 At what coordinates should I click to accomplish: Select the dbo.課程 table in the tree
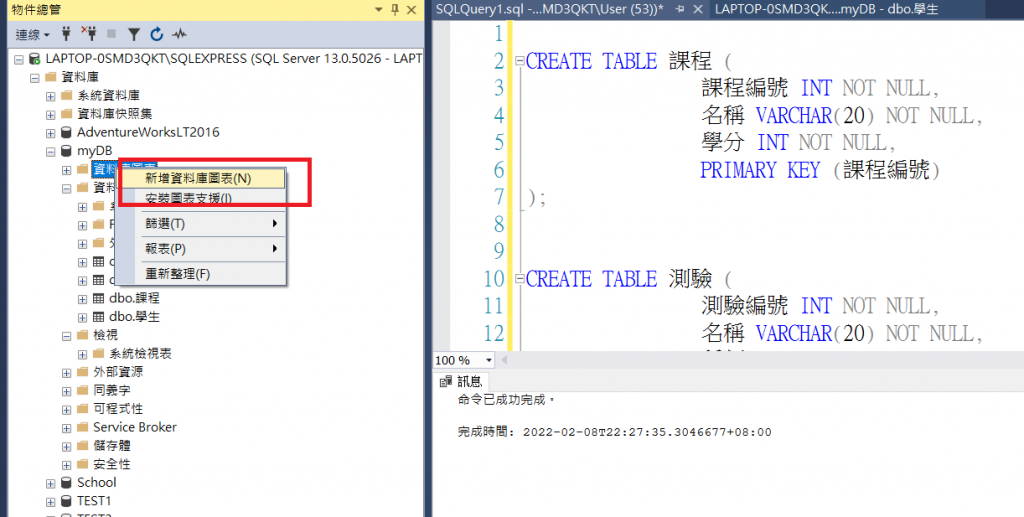pos(134,298)
